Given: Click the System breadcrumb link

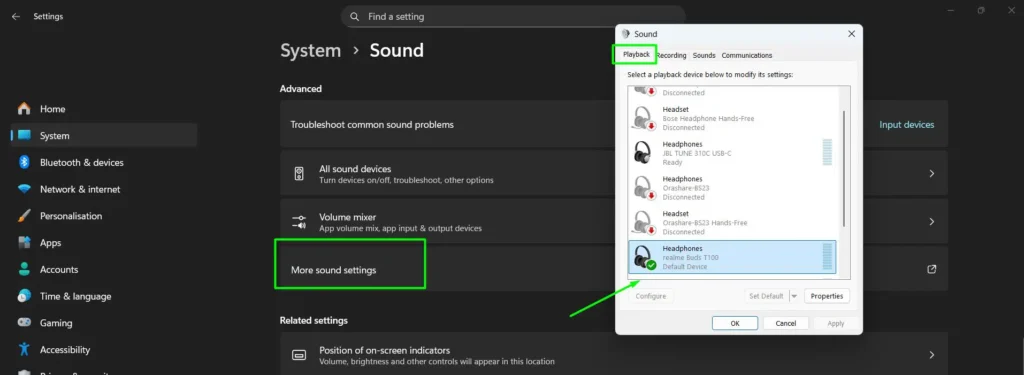Looking at the screenshot, I should [310, 50].
